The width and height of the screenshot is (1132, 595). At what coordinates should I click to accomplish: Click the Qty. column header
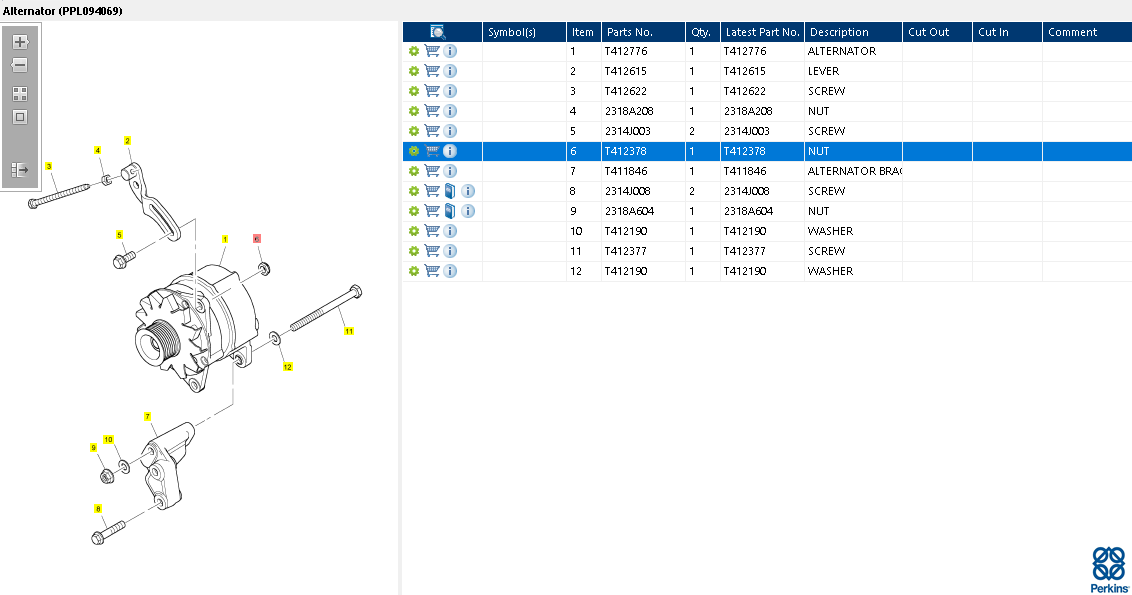(702, 32)
